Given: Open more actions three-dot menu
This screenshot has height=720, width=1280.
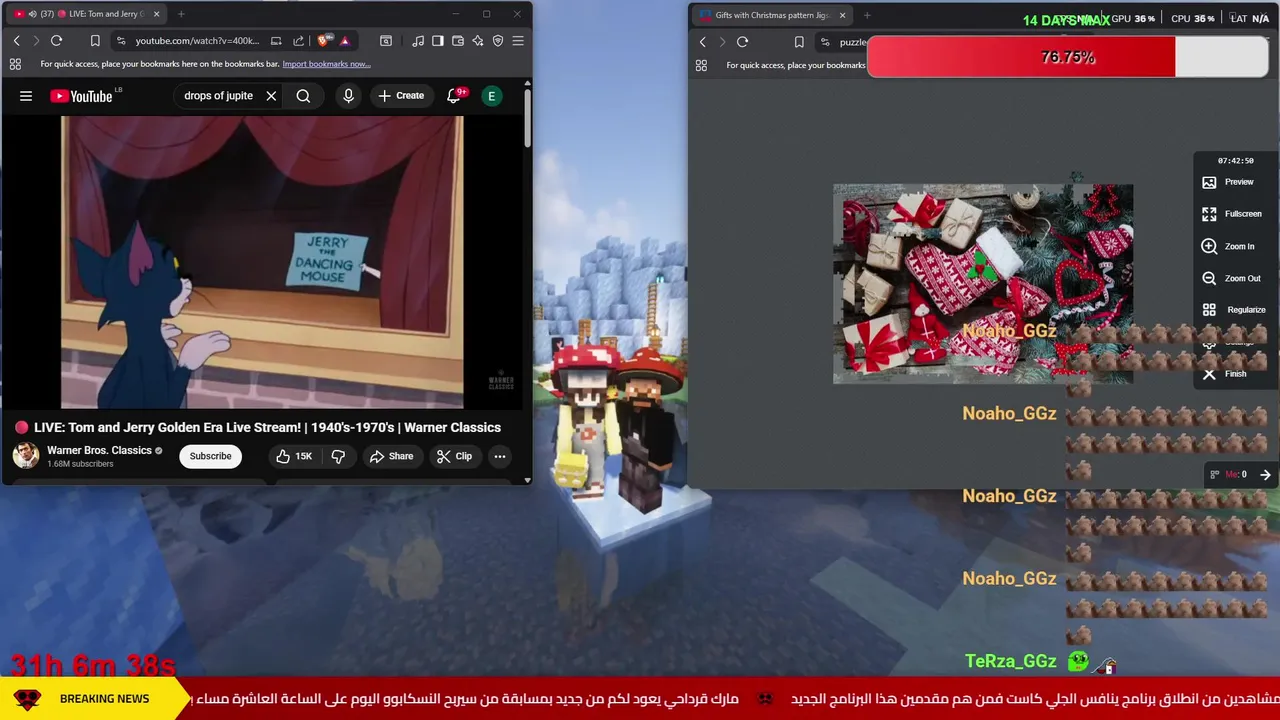Looking at the screenshot, I should (x=499, y=456).
